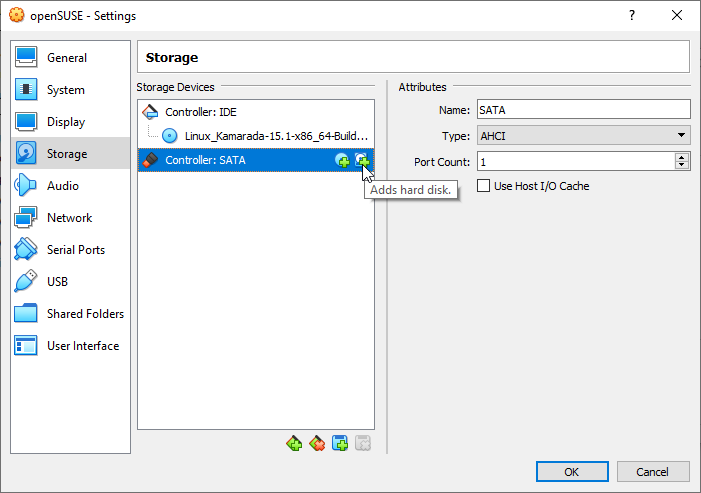Screen dimensions: 701x493
Task: Switch to the Shared Folders page
Action: click(x=85, y=314)
